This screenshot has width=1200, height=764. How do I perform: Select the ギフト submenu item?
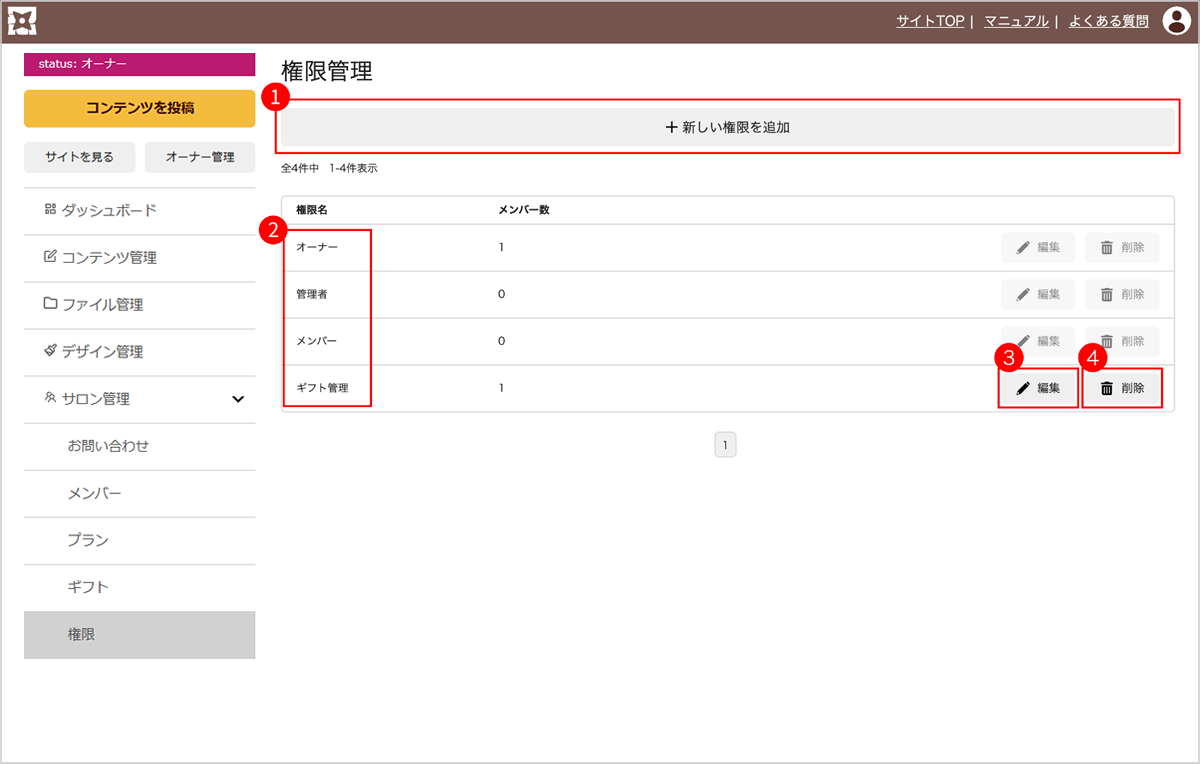(88, 587)
